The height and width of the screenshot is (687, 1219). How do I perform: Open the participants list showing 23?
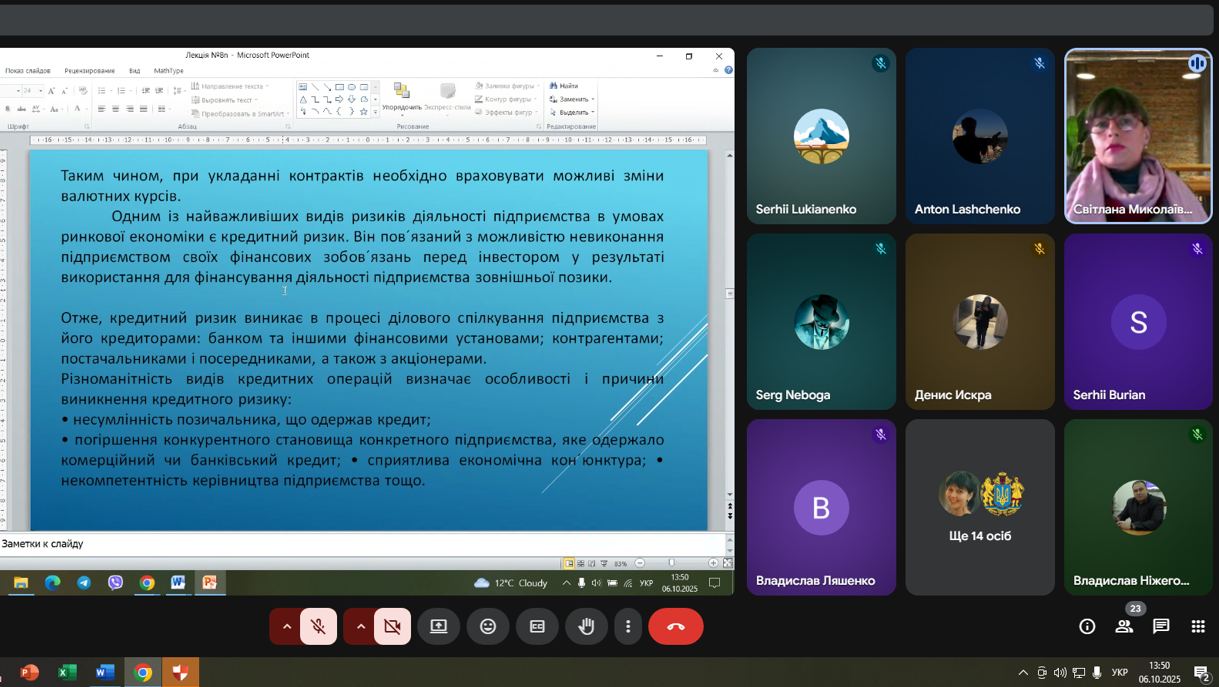(1124, 626)
